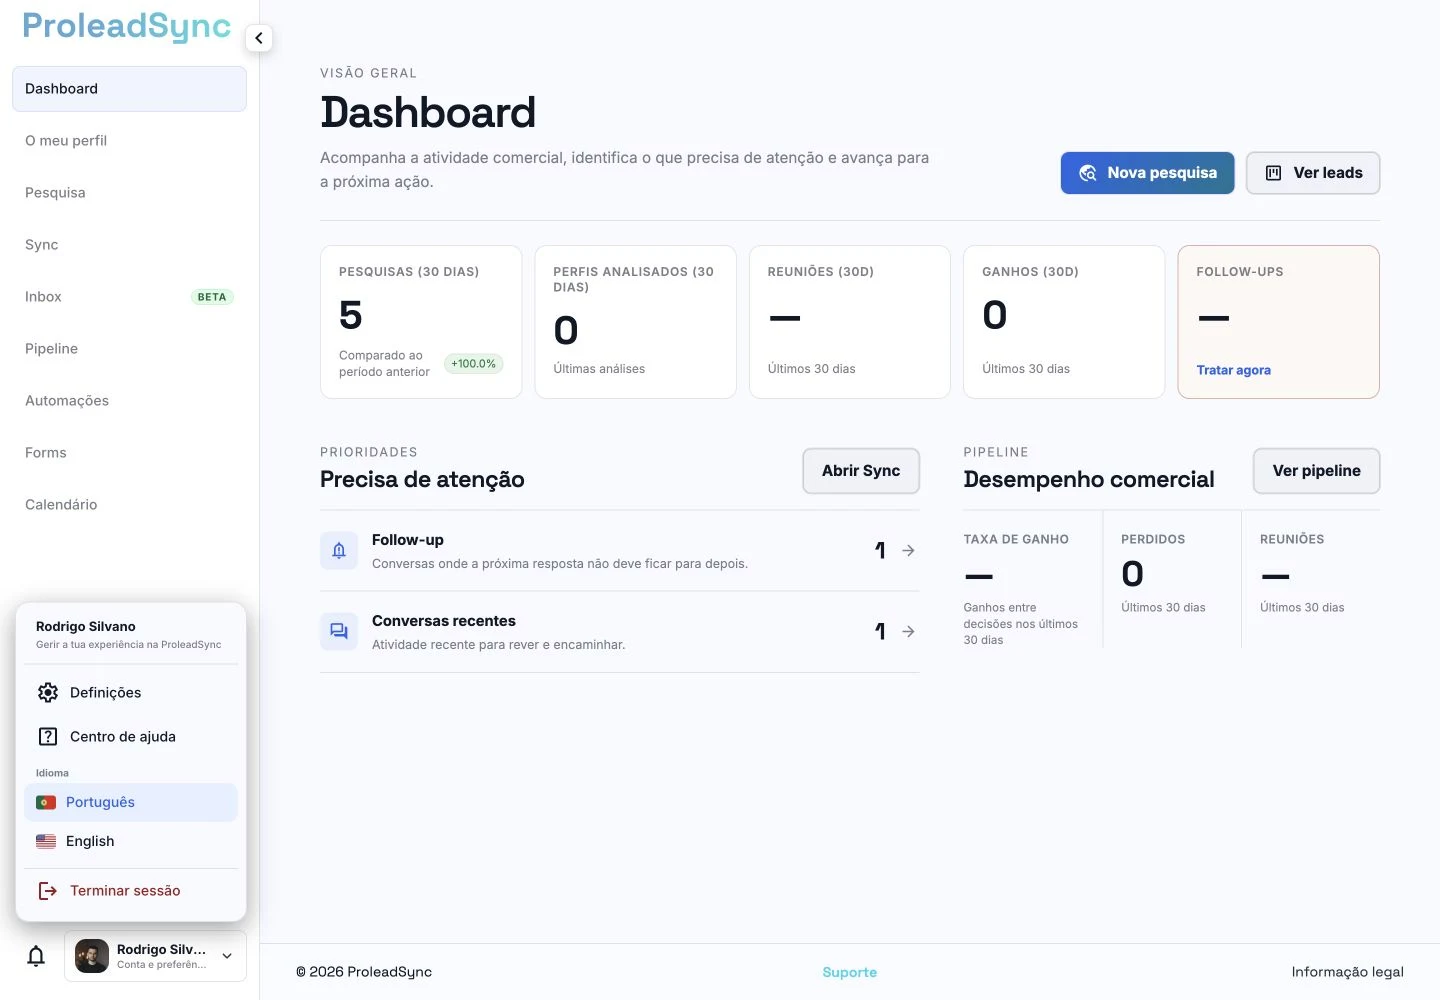Click the BETA badge next to Inbox
The width and height of the screenshot is (1440, 1000).
coord(212,297)
